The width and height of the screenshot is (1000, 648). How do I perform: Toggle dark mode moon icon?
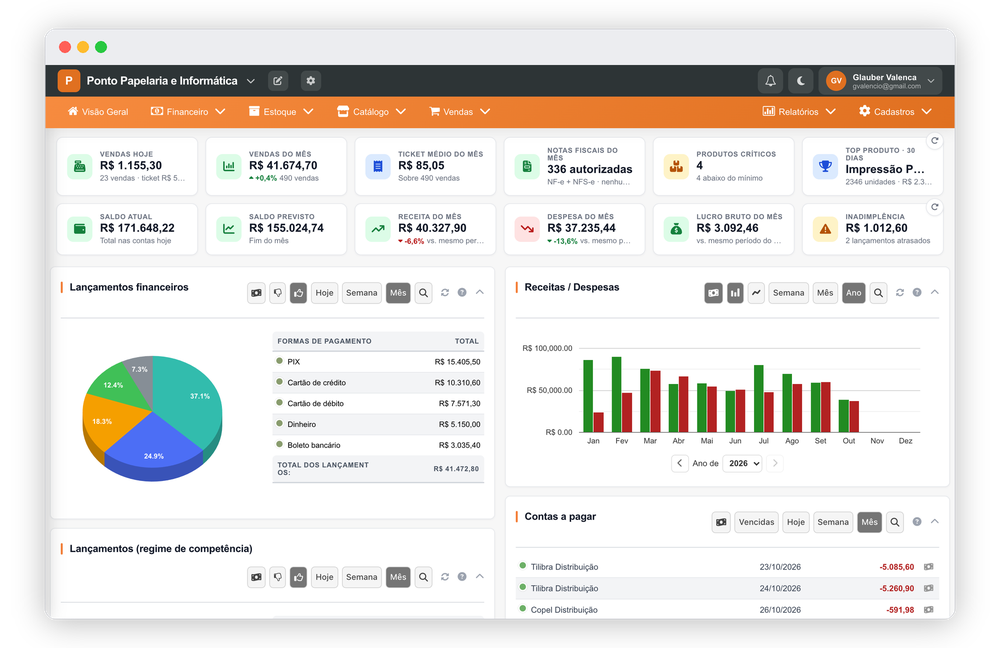click(x=801, y=81)
